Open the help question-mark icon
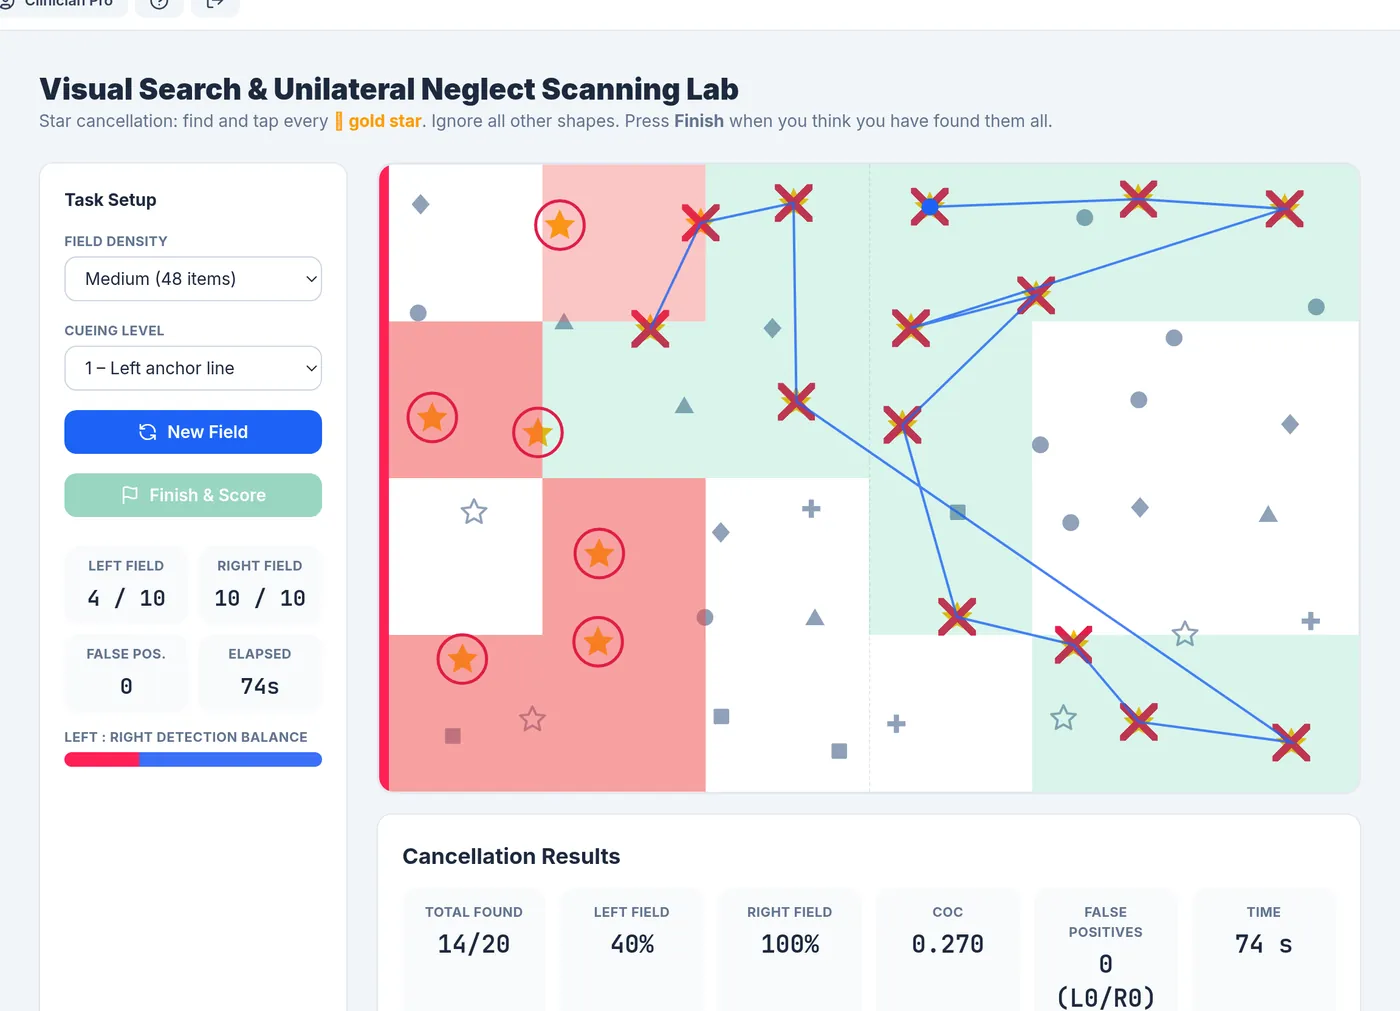Screen dimensions: 1400x1011 pyautogui.click(x=159, y=3)
